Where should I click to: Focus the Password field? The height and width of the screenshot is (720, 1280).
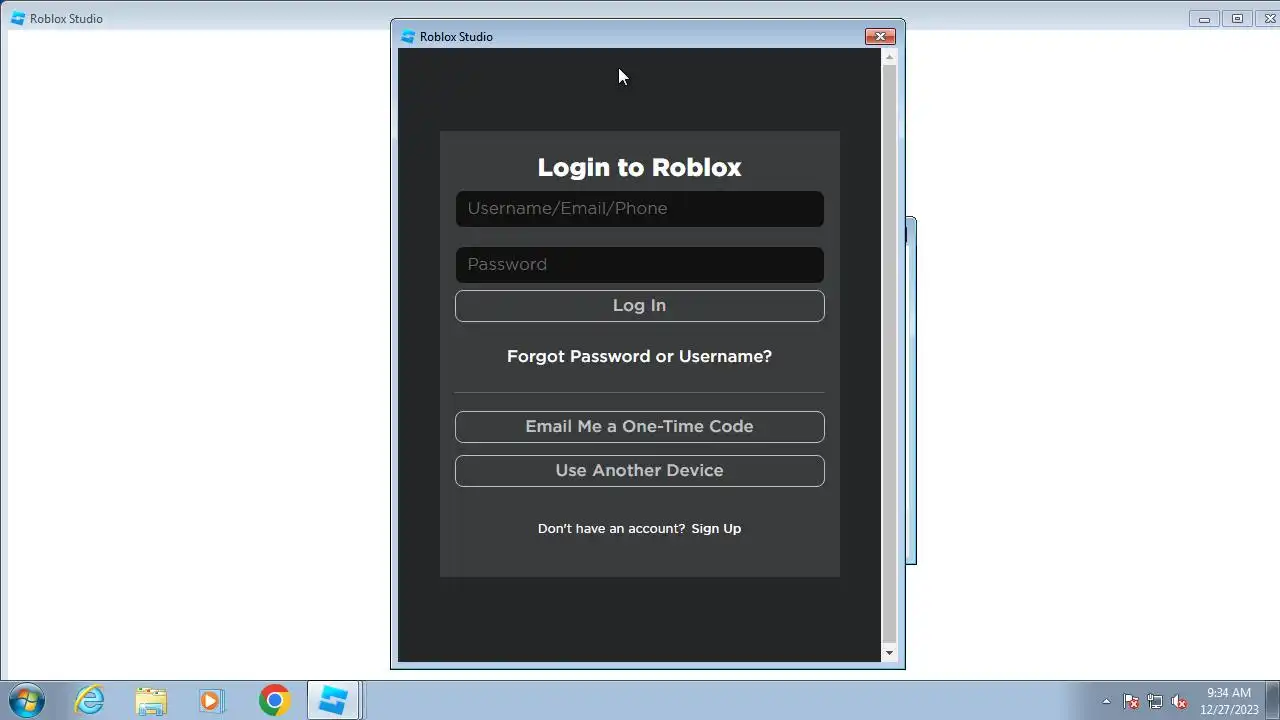point(639,265)
